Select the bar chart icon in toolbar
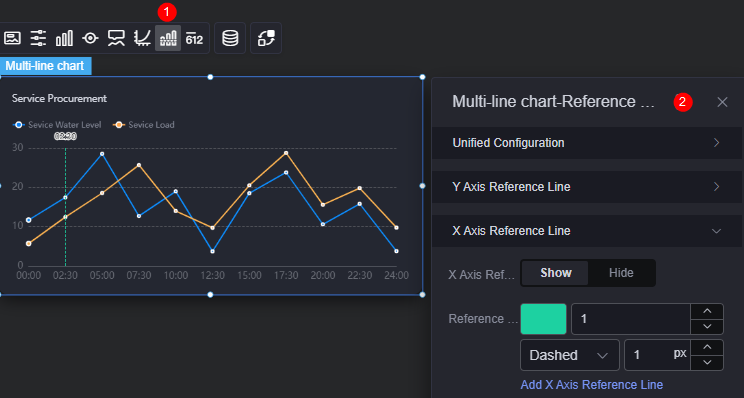744x398 pixels. [65, 38]
